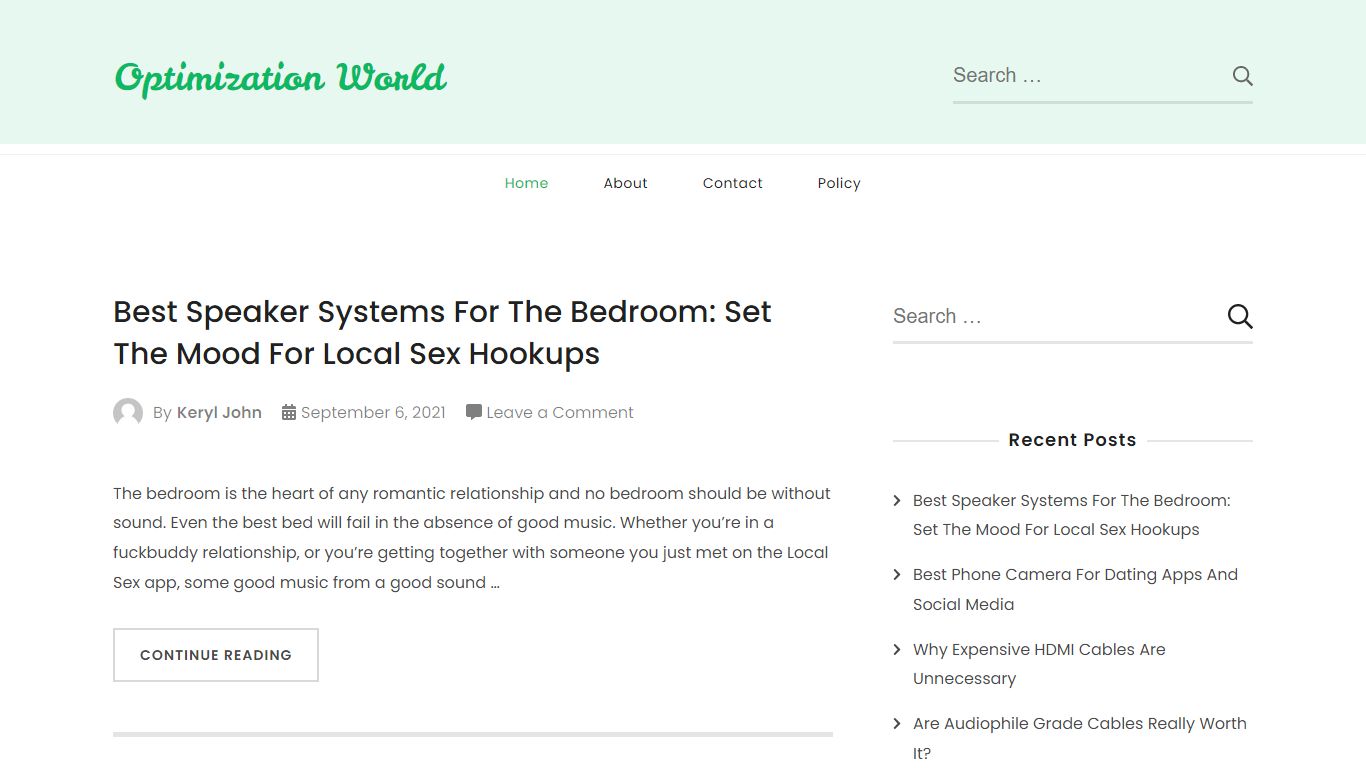
Task: Click chevron before Best Speaker Systems recent post
Action: point(897,500)
